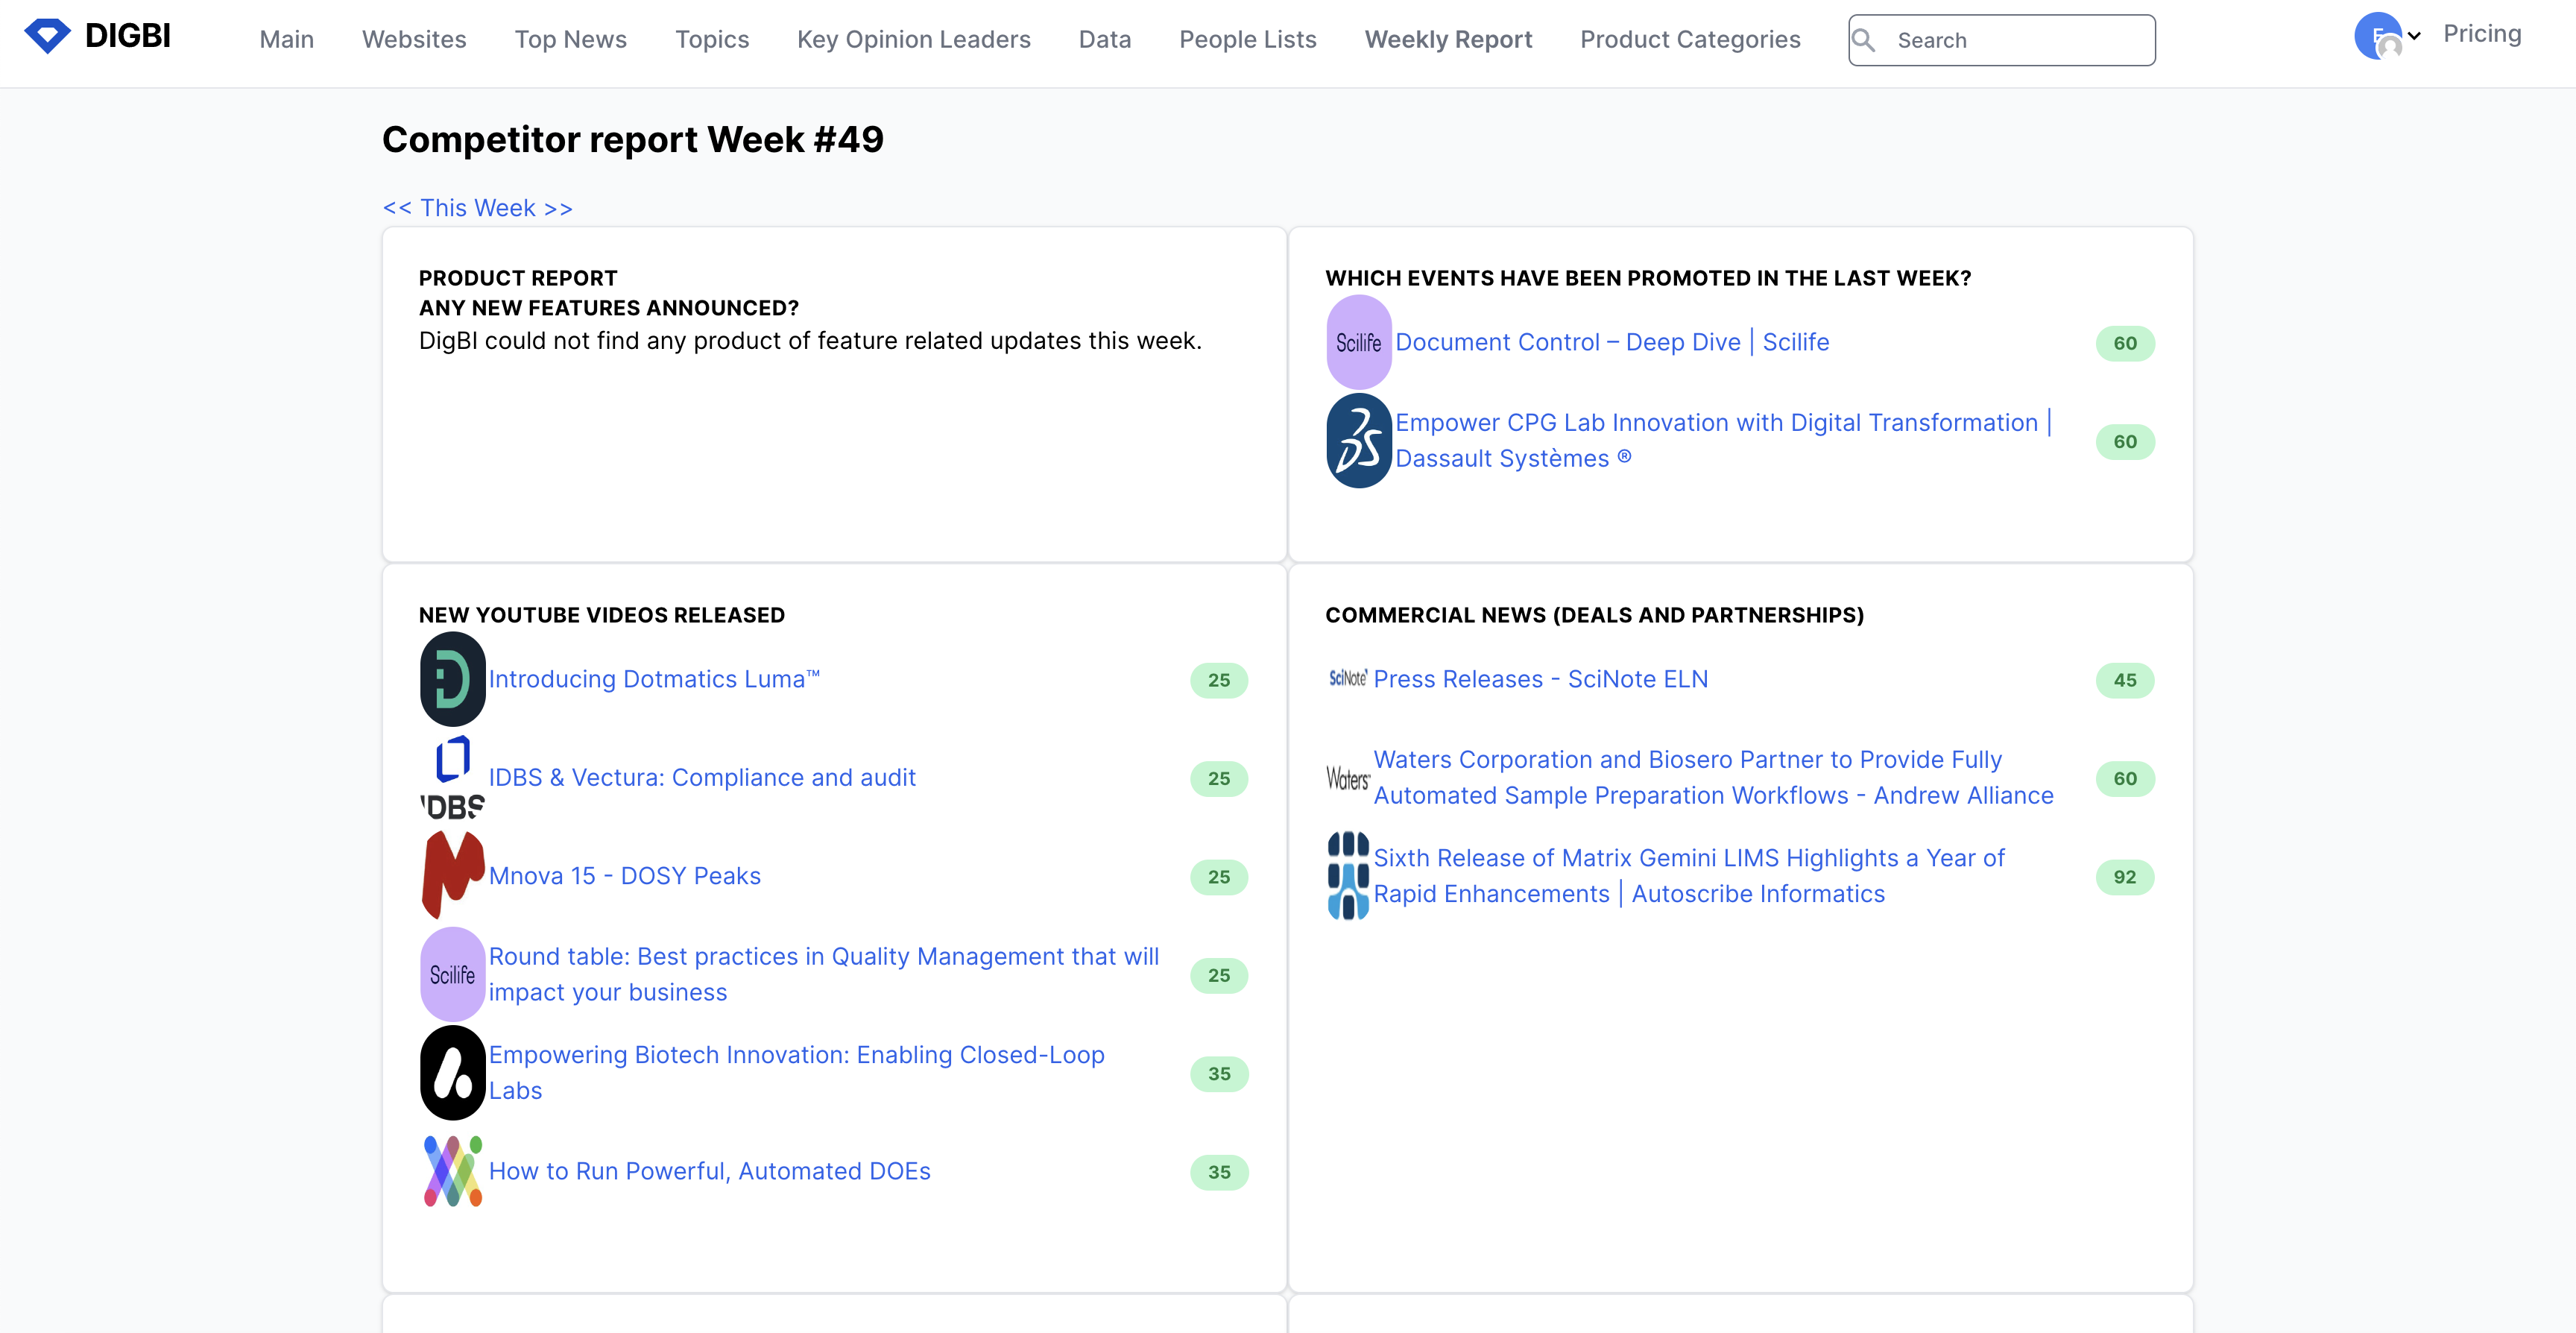Expand the user account dropdown arrow
This screenshot has height=1333, width=2576.
(2415, 36)
